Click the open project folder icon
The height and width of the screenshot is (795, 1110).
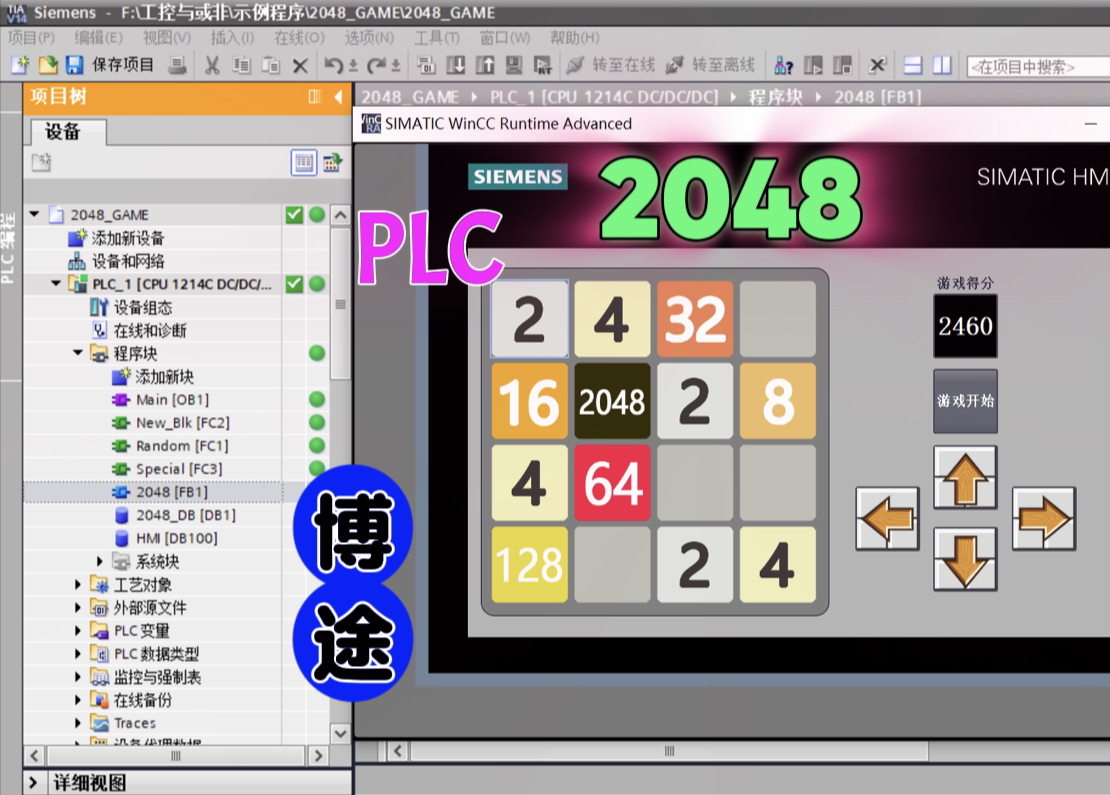point(47,65)
